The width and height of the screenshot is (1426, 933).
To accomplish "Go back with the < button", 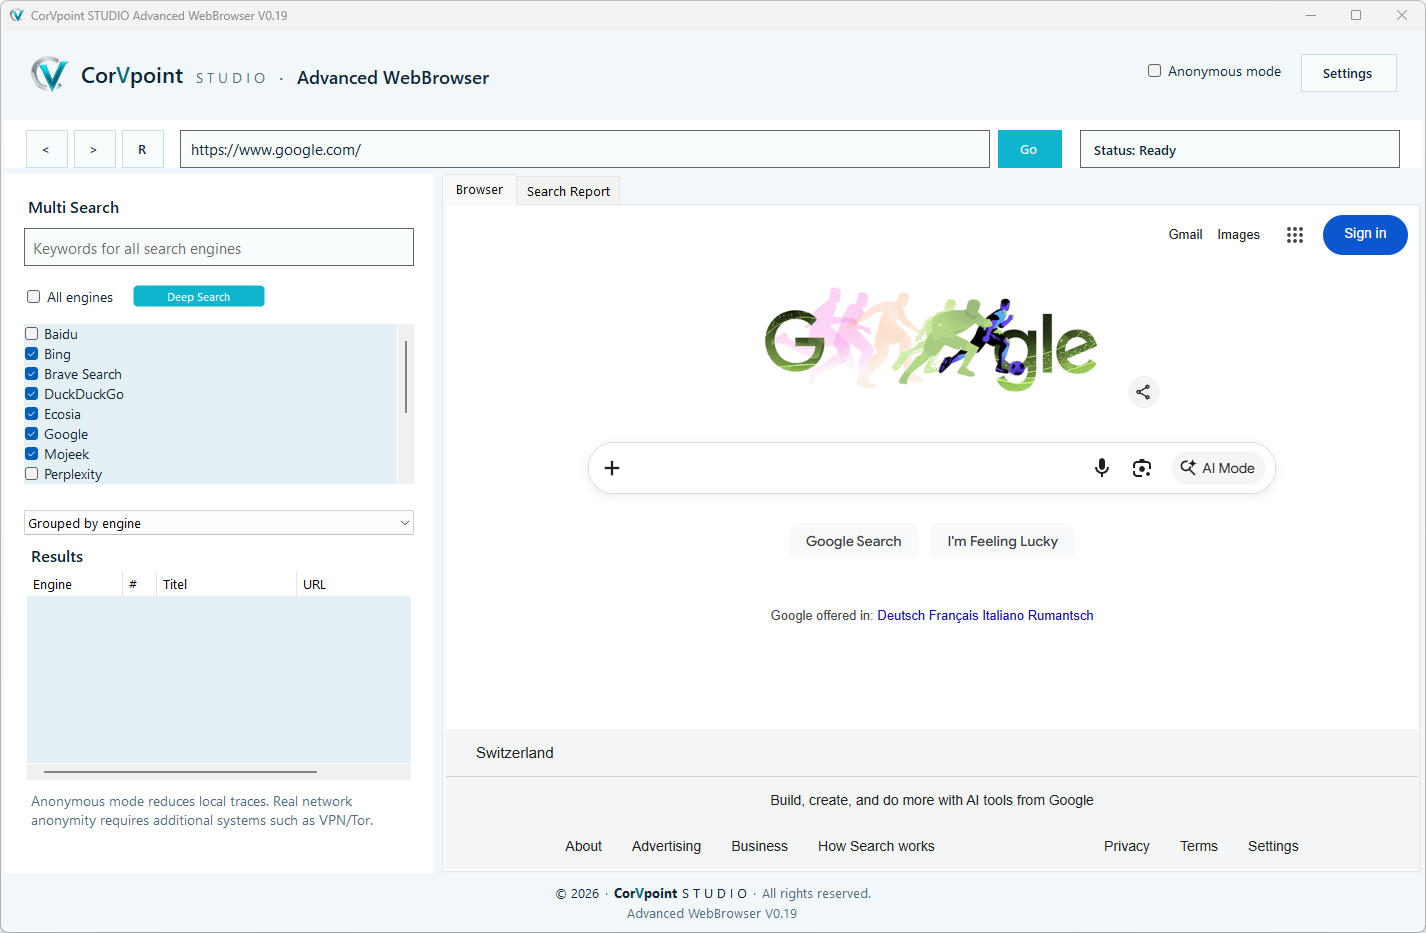I will [x=46, y=149].
